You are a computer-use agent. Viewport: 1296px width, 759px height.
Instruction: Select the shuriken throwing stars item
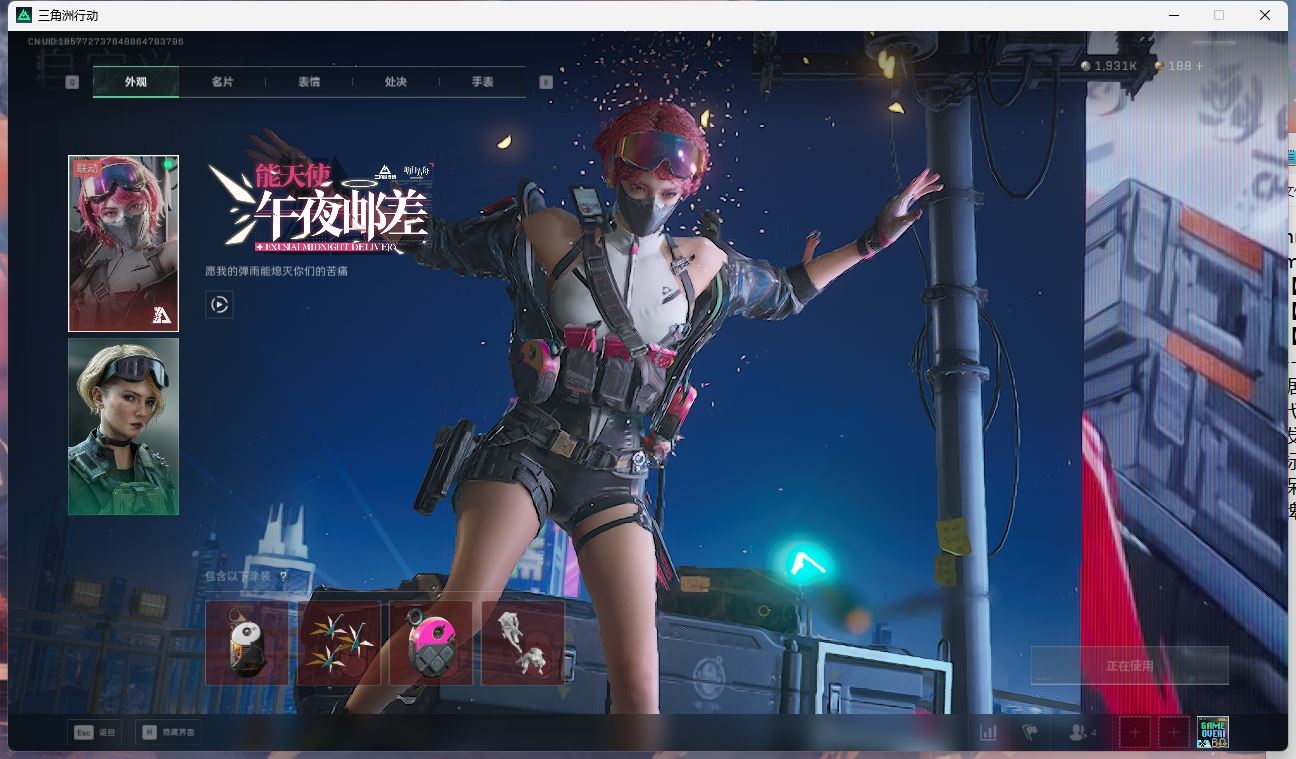click(x=339, y=643)
